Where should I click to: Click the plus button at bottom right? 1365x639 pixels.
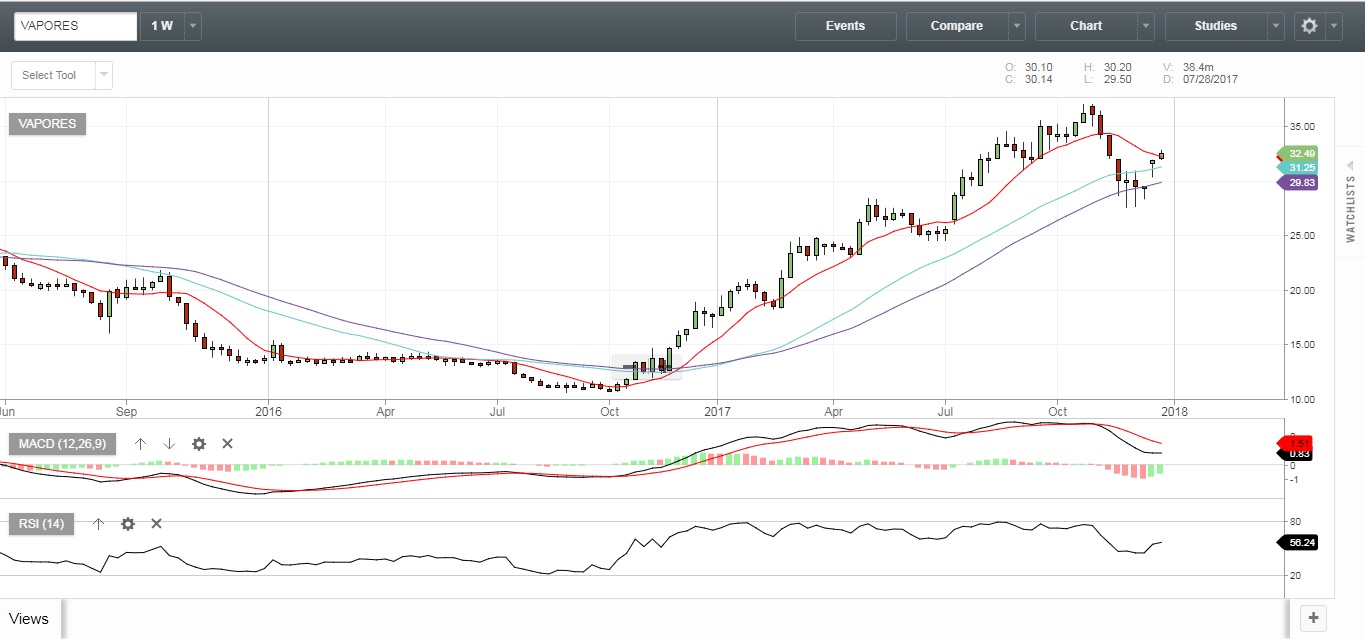[x=1313, y=617]
